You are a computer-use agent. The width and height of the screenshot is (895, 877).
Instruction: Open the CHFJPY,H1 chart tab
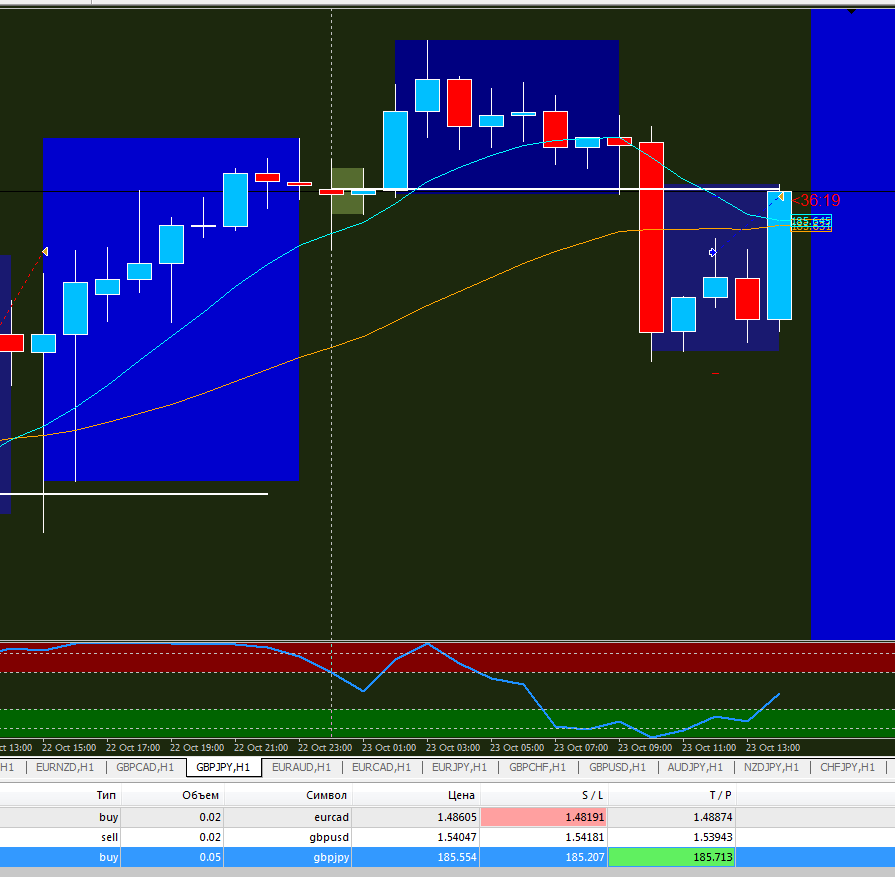(848, 767)
